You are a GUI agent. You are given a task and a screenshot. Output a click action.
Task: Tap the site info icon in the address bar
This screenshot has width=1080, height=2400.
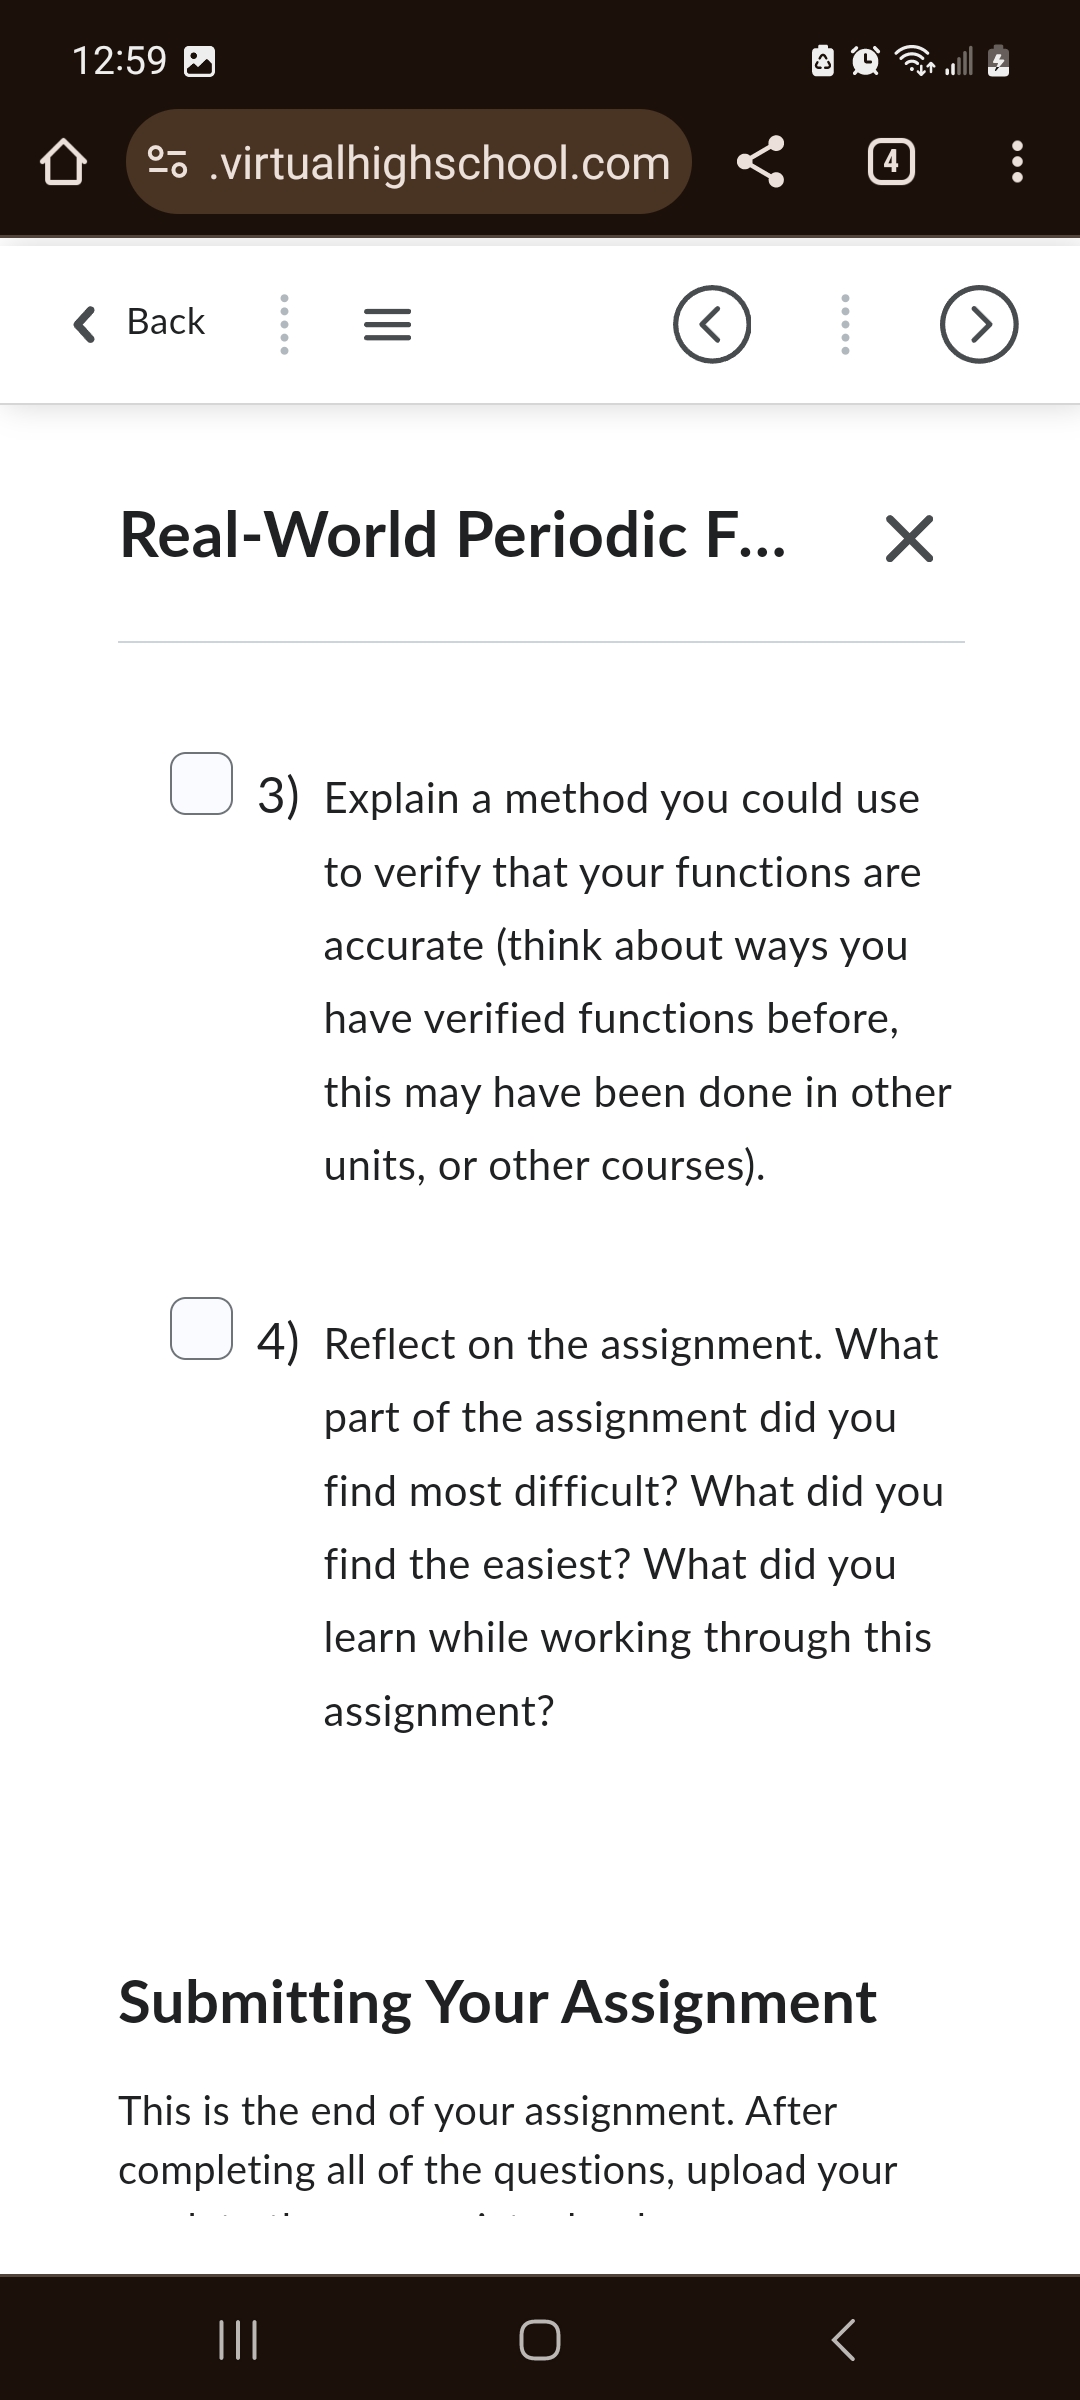point(168,161)
